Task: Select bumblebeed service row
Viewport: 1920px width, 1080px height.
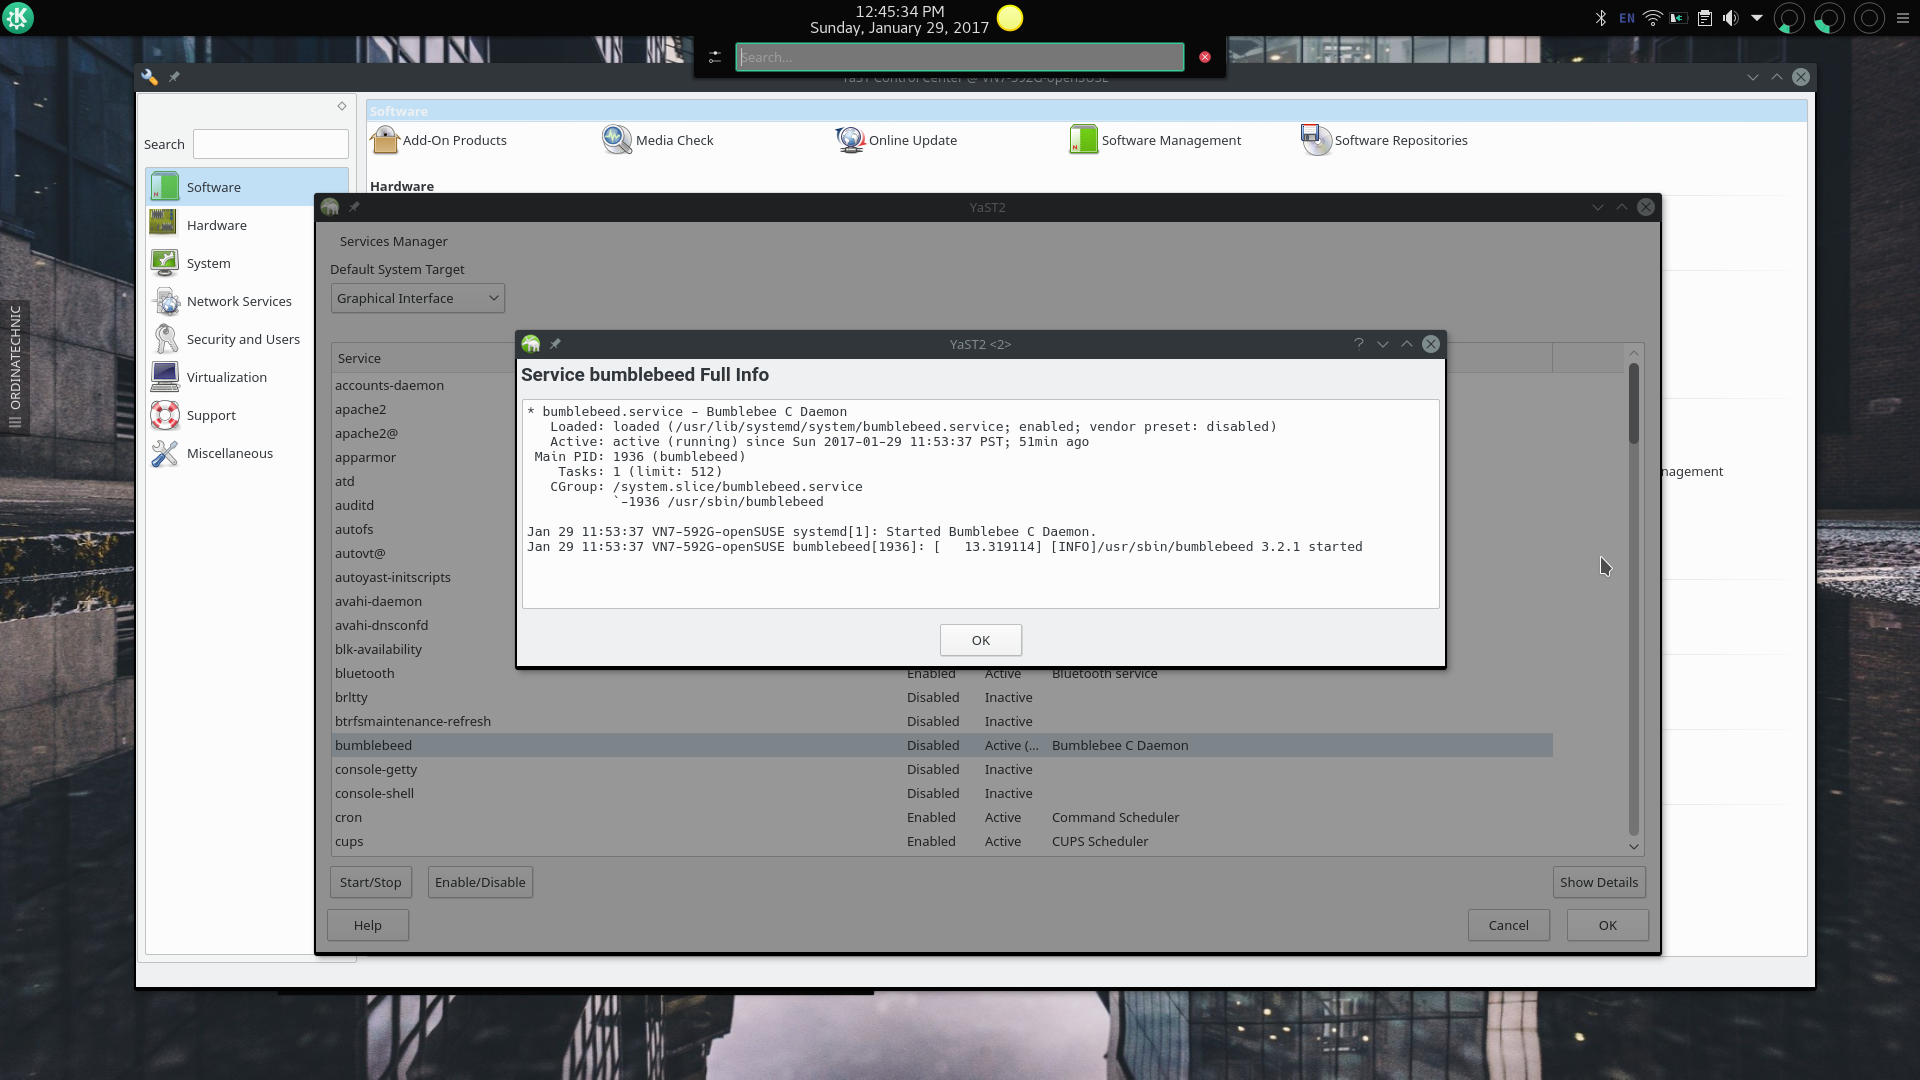Action: [x=942, y=745]
